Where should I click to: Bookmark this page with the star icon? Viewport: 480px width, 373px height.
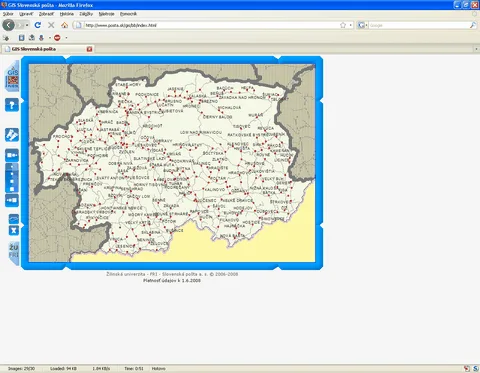(343, 25)
